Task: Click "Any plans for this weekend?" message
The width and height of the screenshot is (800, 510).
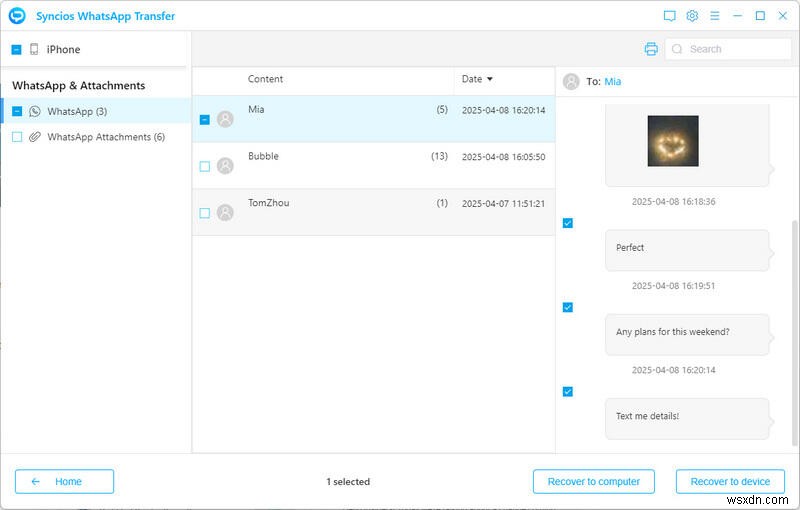Action: point(687,334)
